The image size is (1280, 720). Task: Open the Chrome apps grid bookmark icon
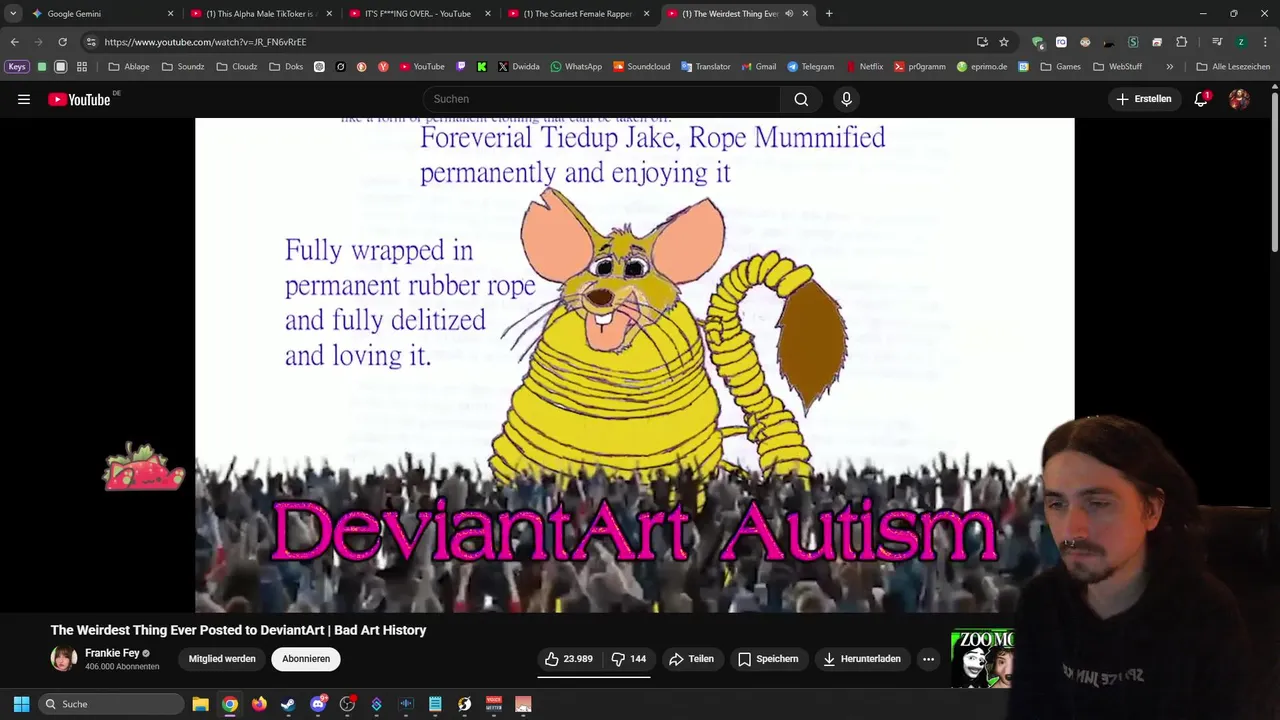tap(82, 67)
